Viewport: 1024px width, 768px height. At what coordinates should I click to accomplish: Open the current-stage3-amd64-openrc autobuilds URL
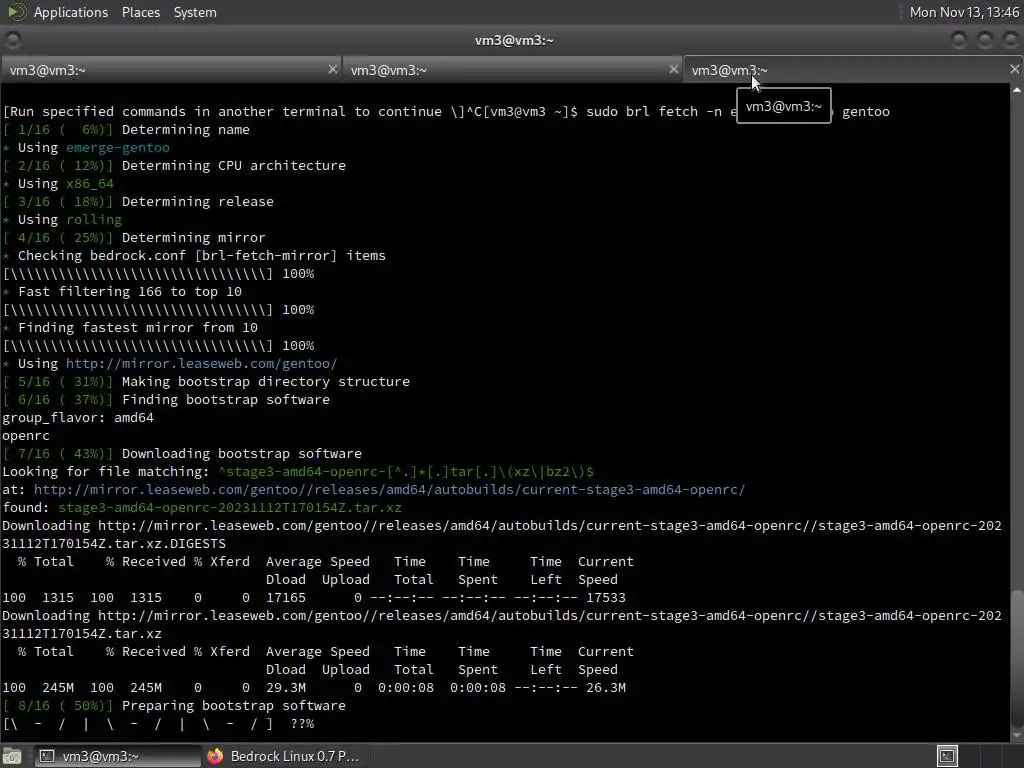click(x=389, y=490)
